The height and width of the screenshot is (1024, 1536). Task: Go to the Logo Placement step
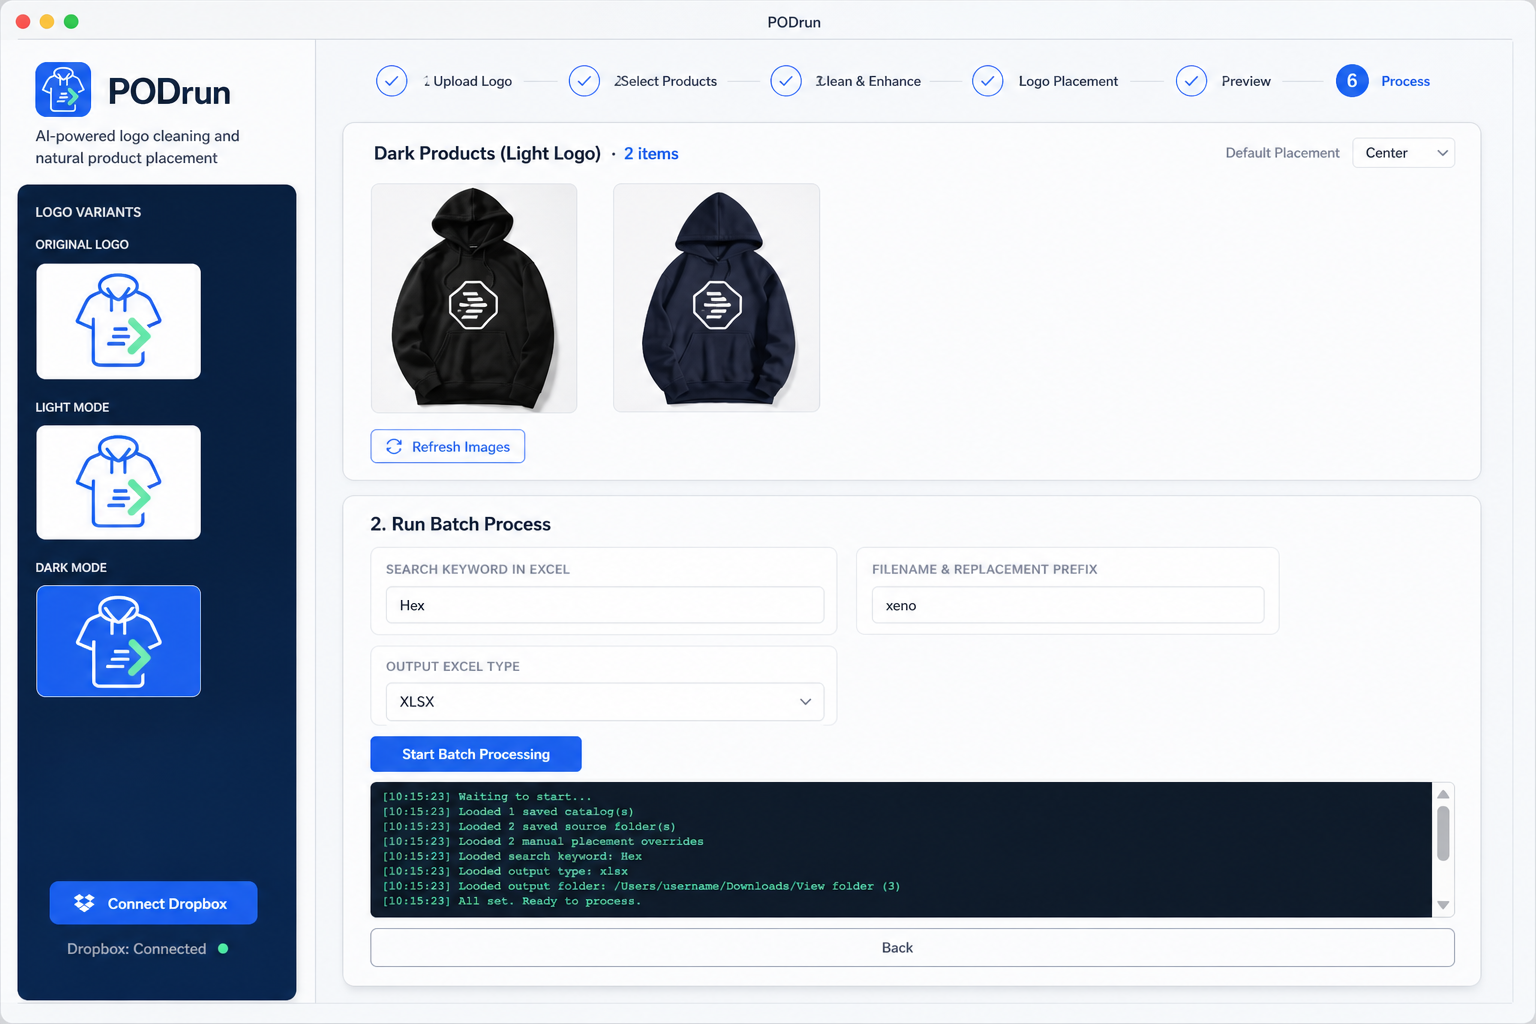click(x=1068, y=81)
